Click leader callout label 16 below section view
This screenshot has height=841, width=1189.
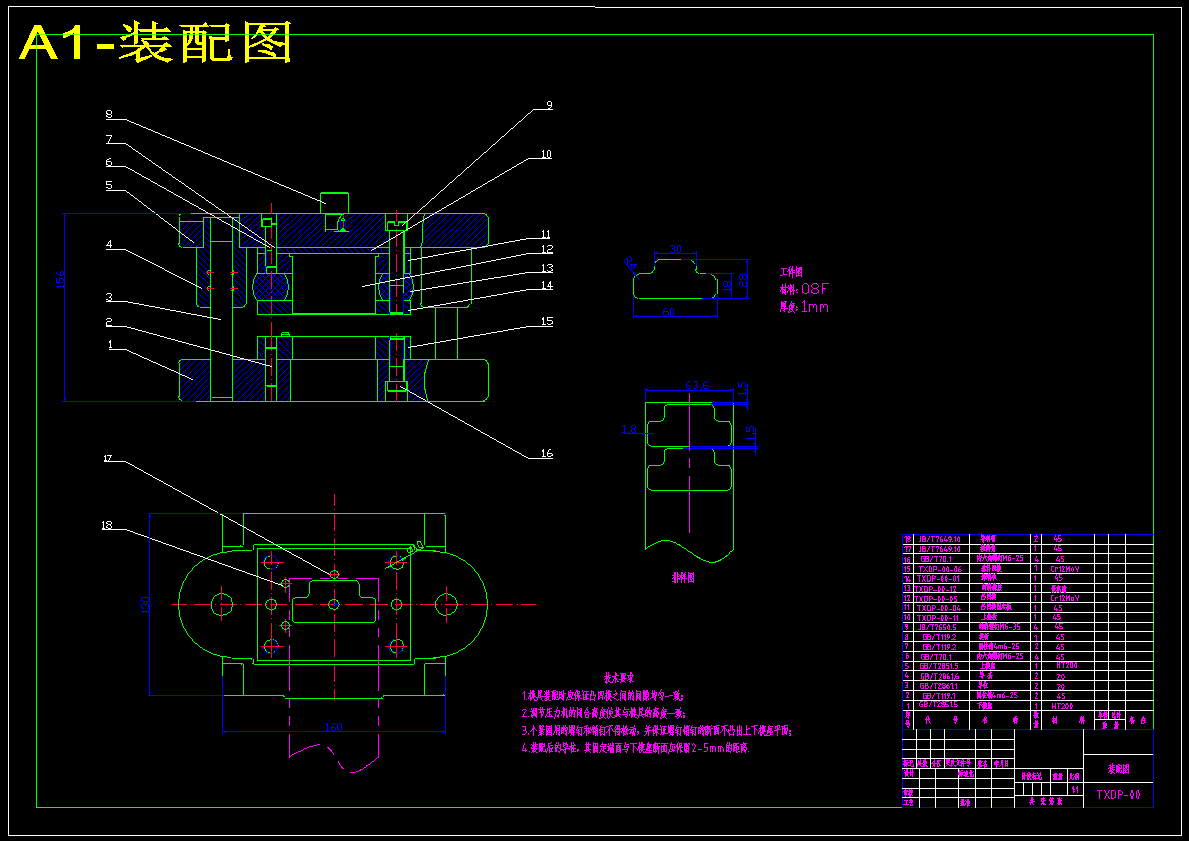[x=547, y=453]
